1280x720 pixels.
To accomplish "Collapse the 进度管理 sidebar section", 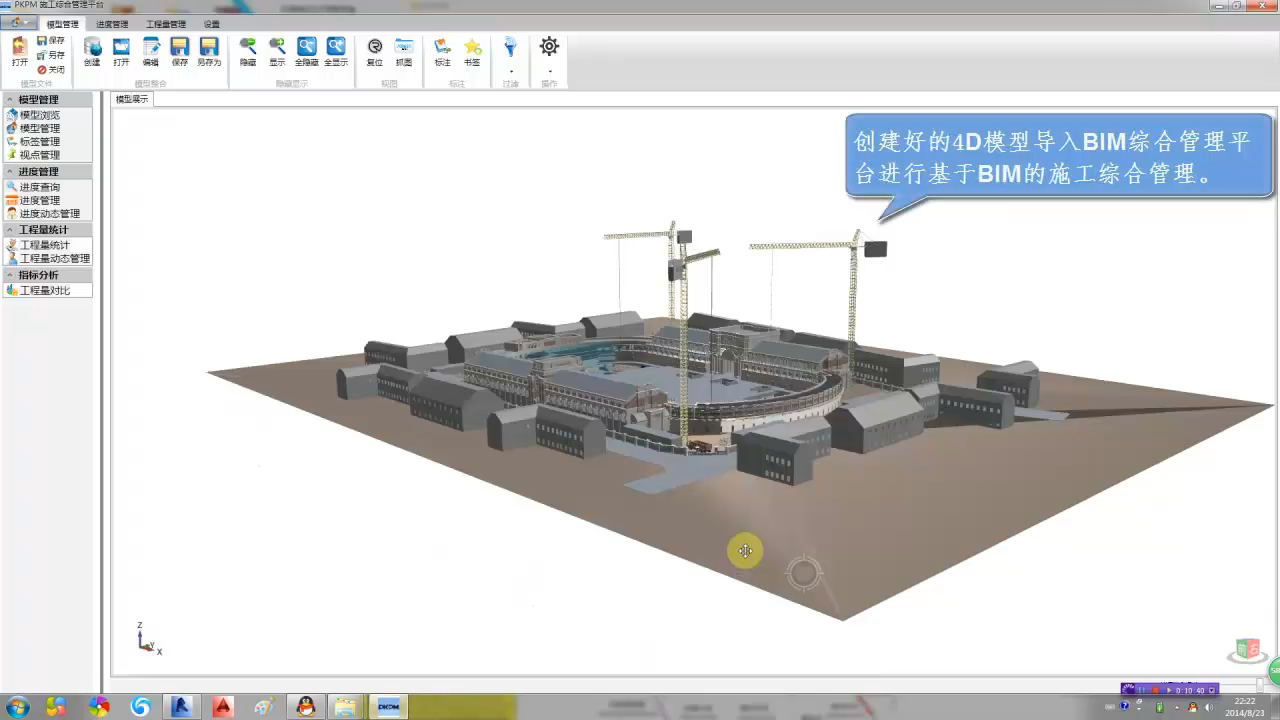I will click(47, 172).
